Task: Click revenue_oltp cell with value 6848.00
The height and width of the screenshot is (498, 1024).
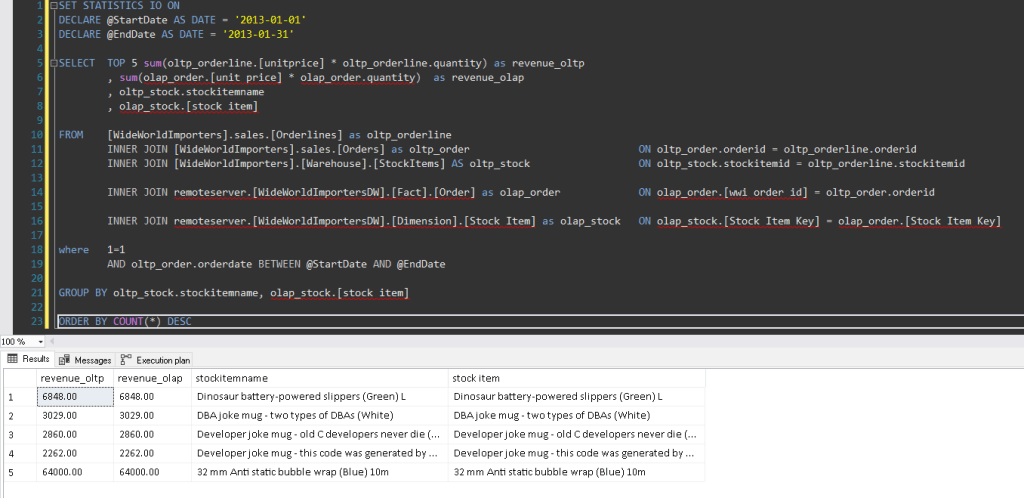Action: (x=75, y=397)
